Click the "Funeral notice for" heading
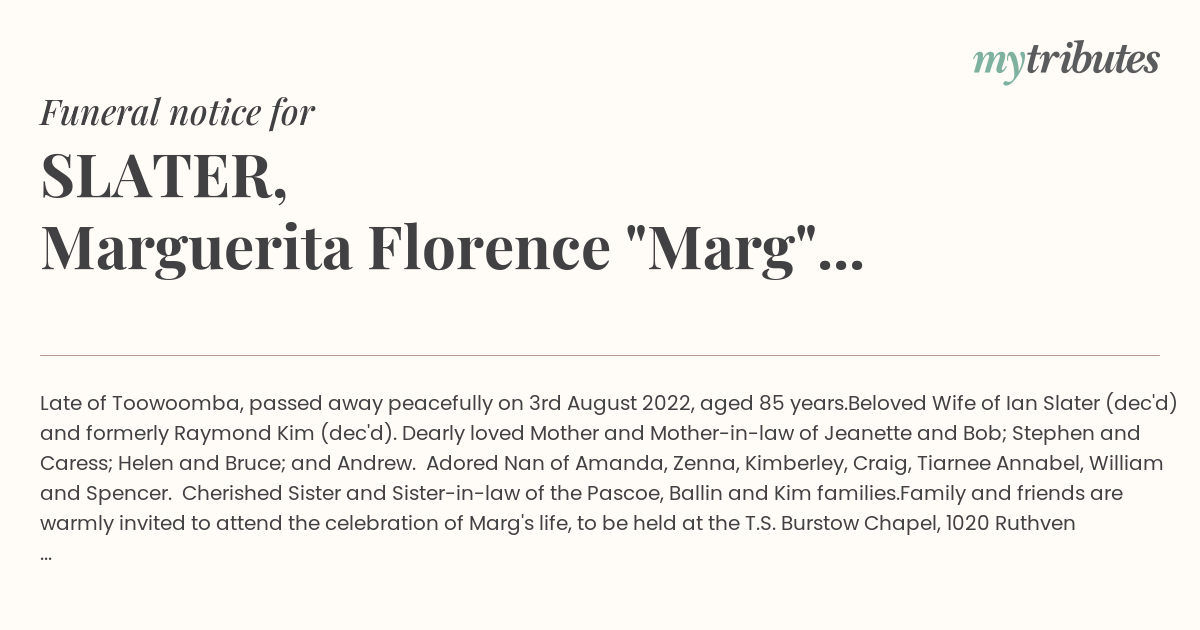Screen dimensions: 1200x630 click(178, 113)
